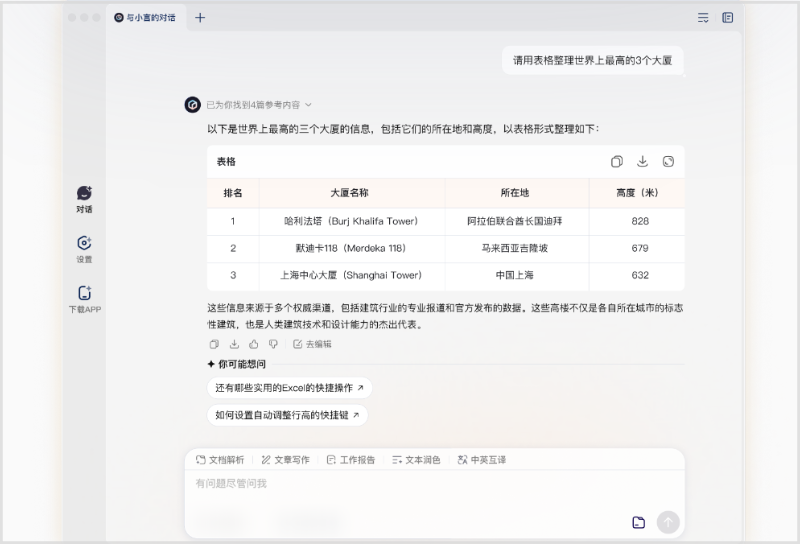Download the response below the answer
The height and width of the screenshot is (544, 800).
[234, 344]
